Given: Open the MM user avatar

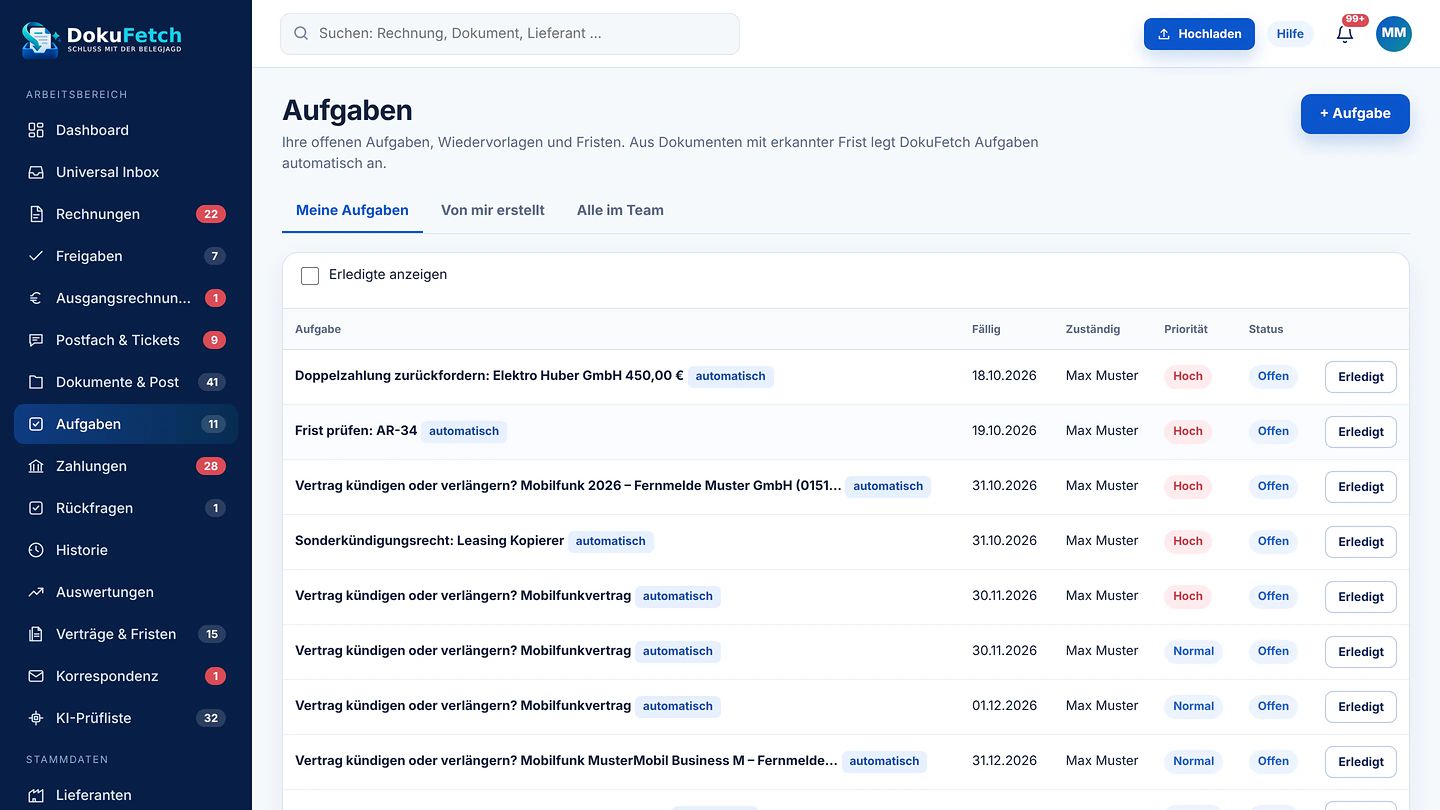Looking at the screenshot, I should click(1394, 33).
